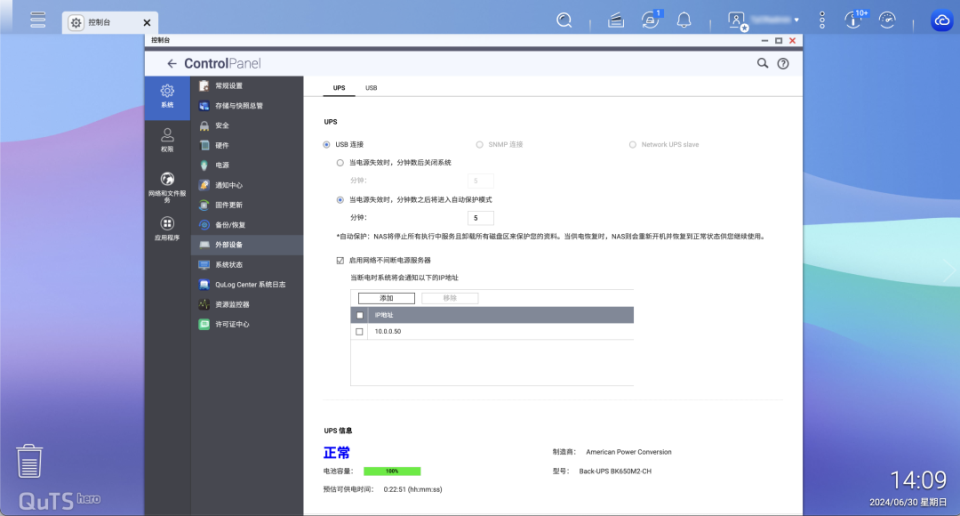This screenshot has width=960, height=516.
Task: Select the 应用程序 category icon
Action: coord(167,229)
